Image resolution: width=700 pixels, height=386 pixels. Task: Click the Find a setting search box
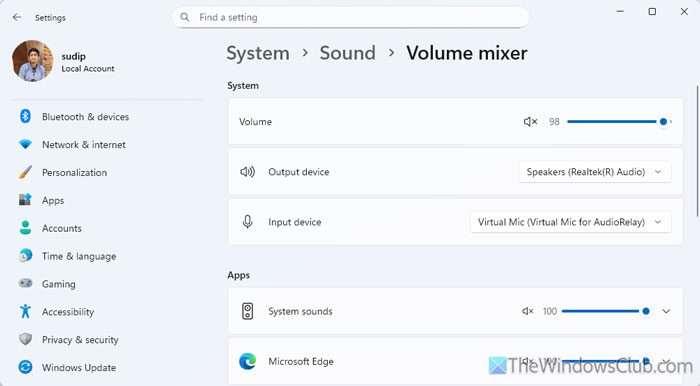pos(350,17)
